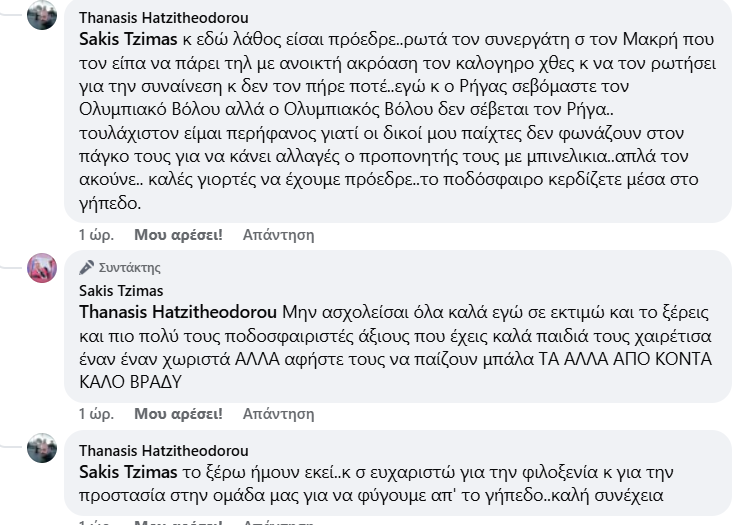Image resolution: width=750 pixels, height=525 pixels.
Task: Click the avatar beside the bottom Thanasis comment
Action: pos(42,447)
